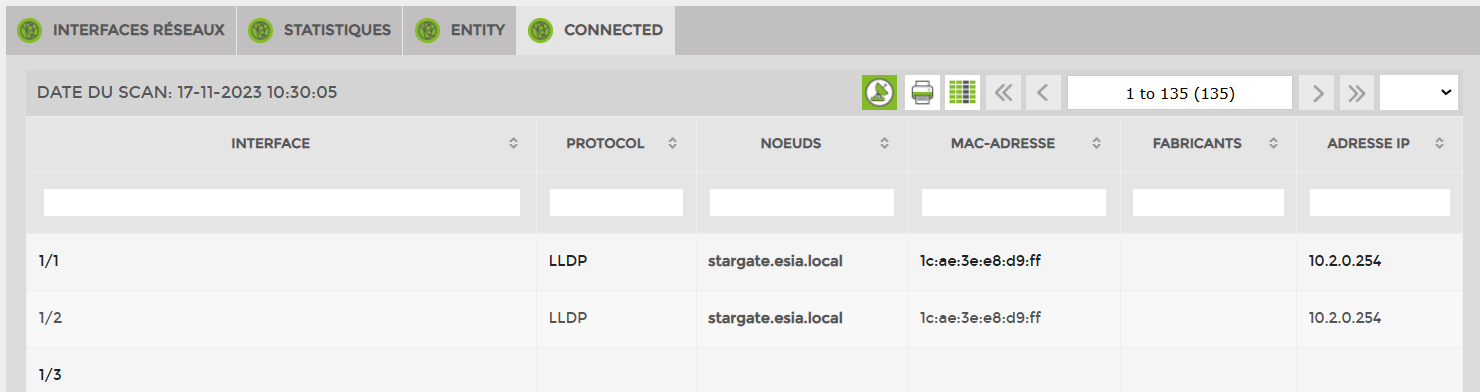Click the green scan refresh icon
Screen dimensions: 1480x392
(x=879, y=93)
